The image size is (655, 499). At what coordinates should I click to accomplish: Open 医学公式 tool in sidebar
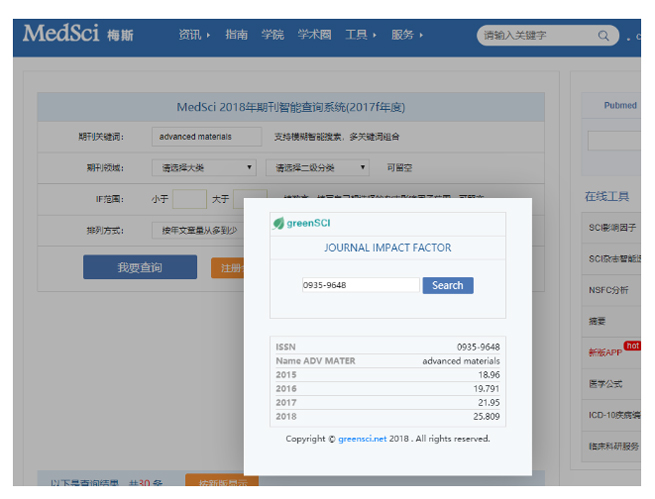pyautogui.click(x=605, y=384)
